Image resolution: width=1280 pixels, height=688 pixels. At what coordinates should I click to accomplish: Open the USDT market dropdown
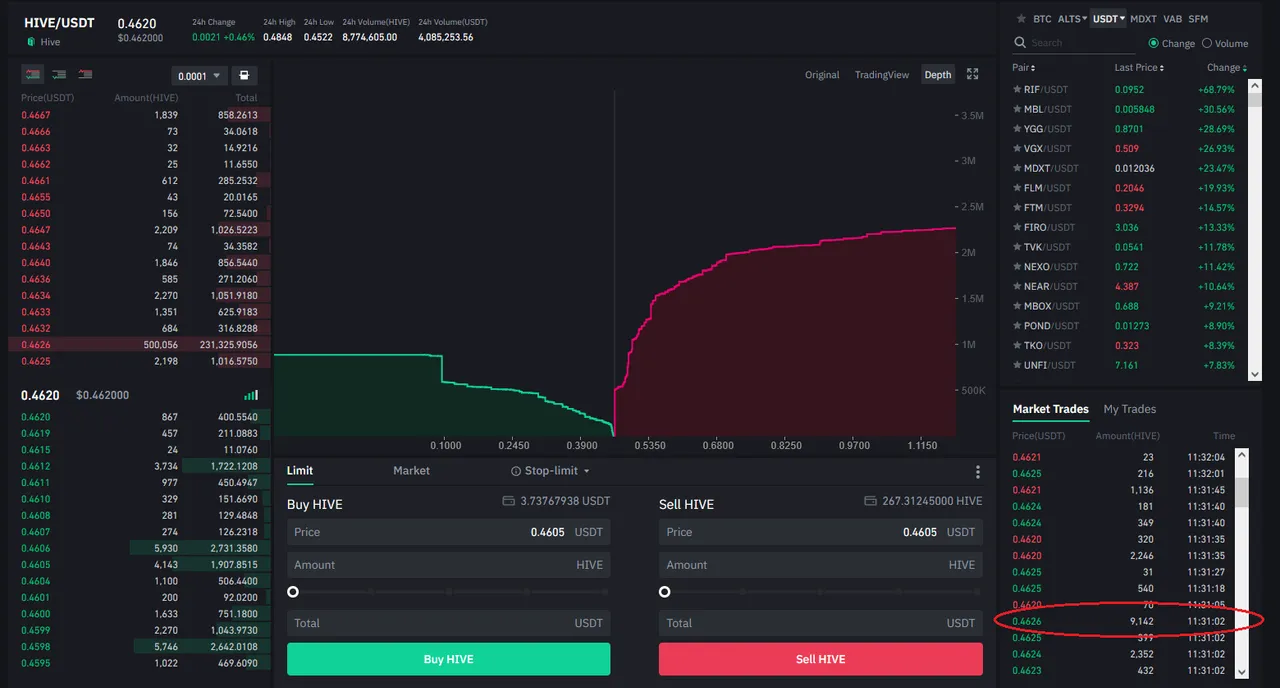click(1109, 19)
